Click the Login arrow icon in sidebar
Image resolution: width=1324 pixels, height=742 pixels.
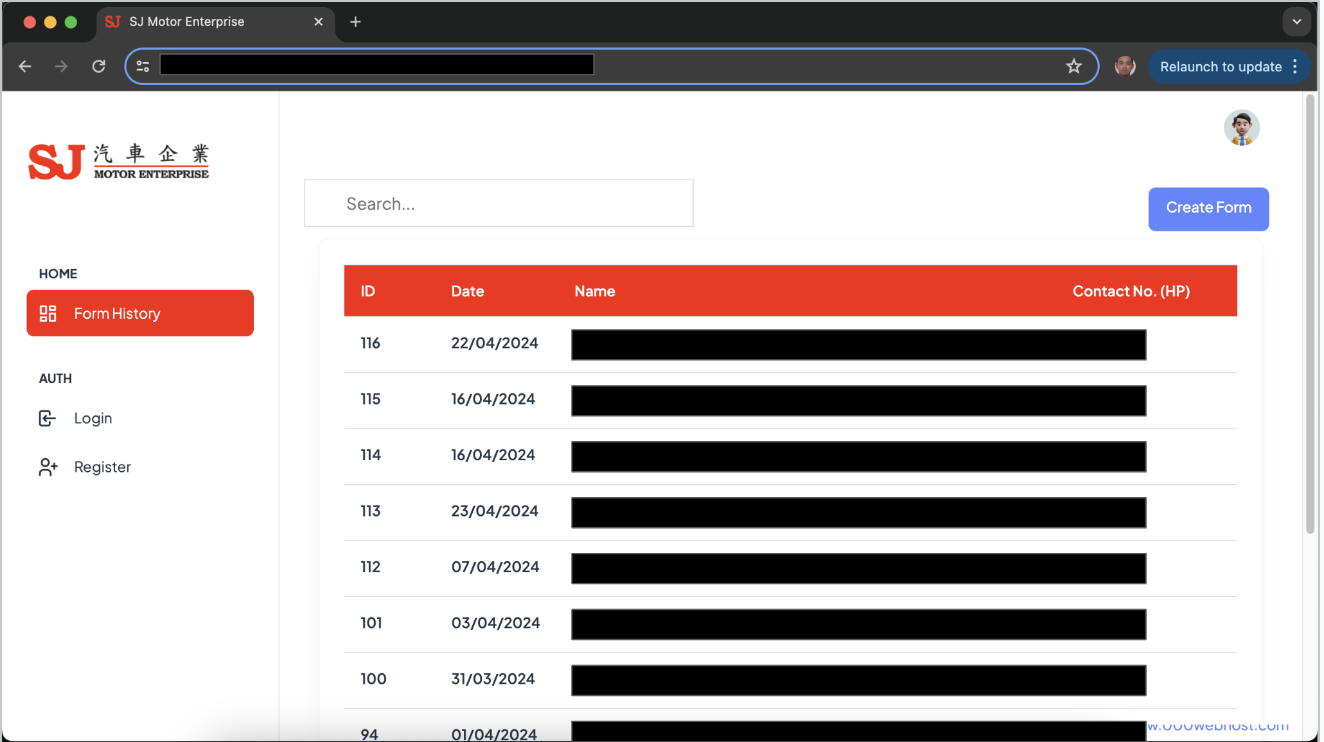47,419
